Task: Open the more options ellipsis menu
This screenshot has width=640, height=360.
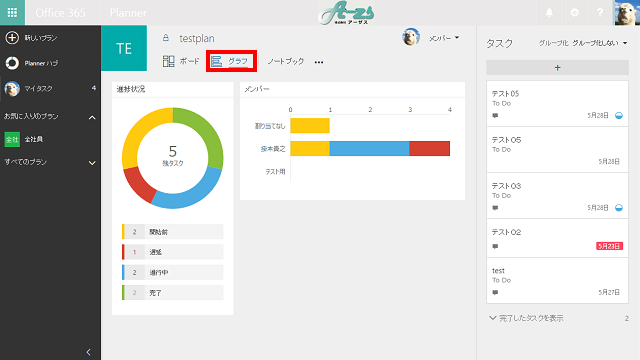Action: coord(319,62)
